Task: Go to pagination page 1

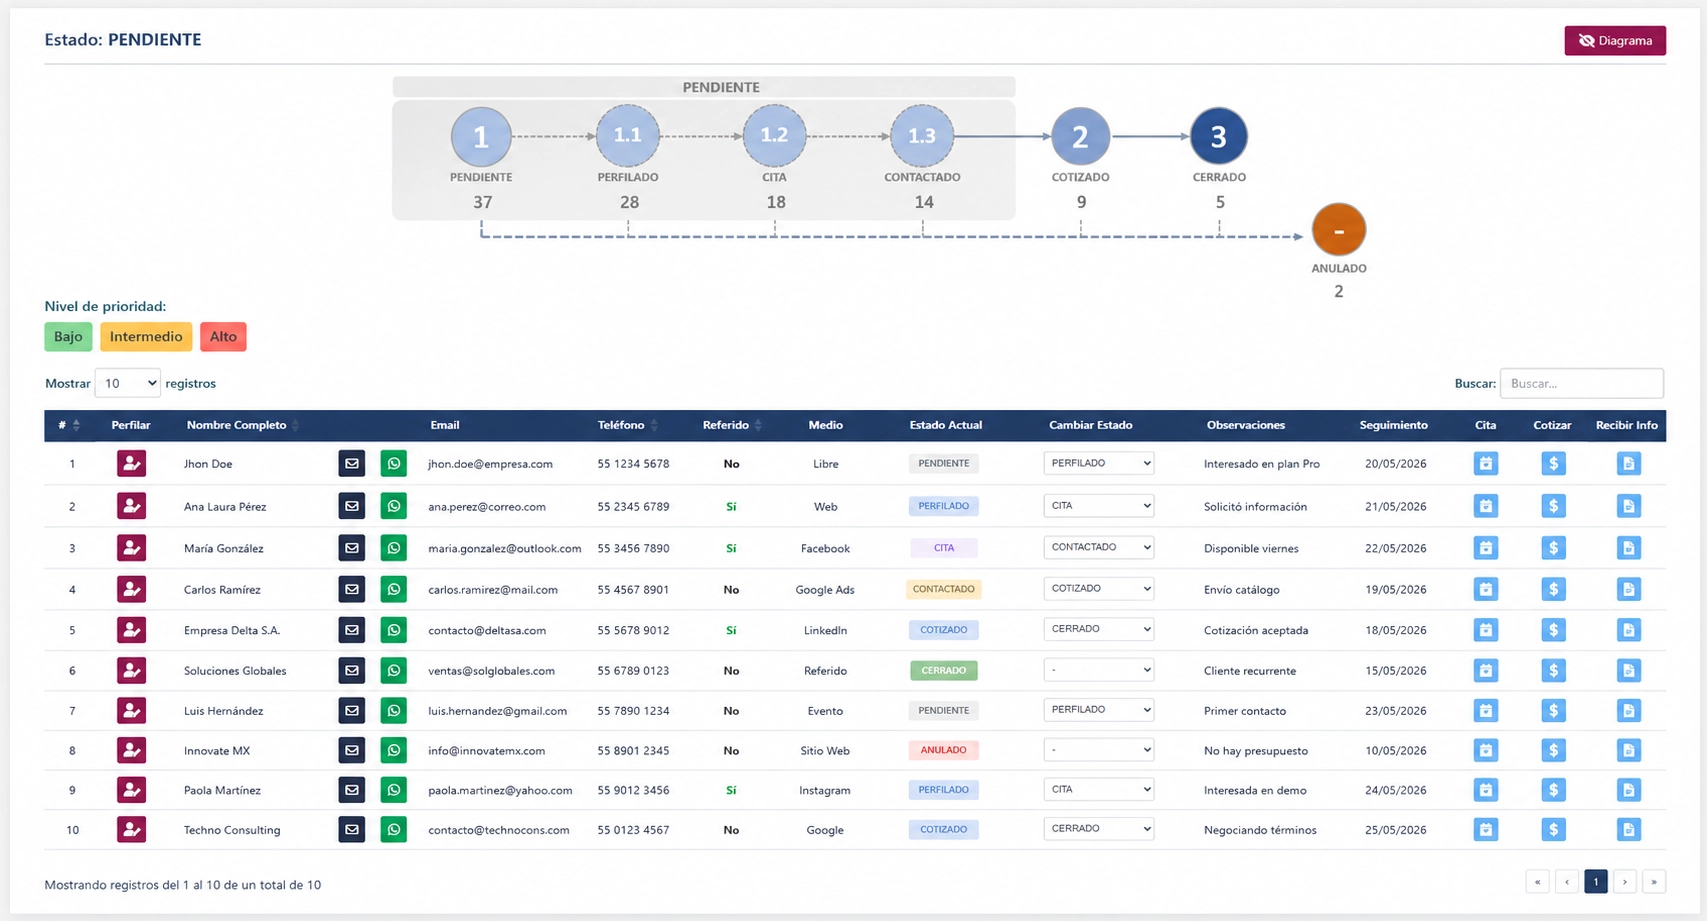Action: [x=1596, y=881]
